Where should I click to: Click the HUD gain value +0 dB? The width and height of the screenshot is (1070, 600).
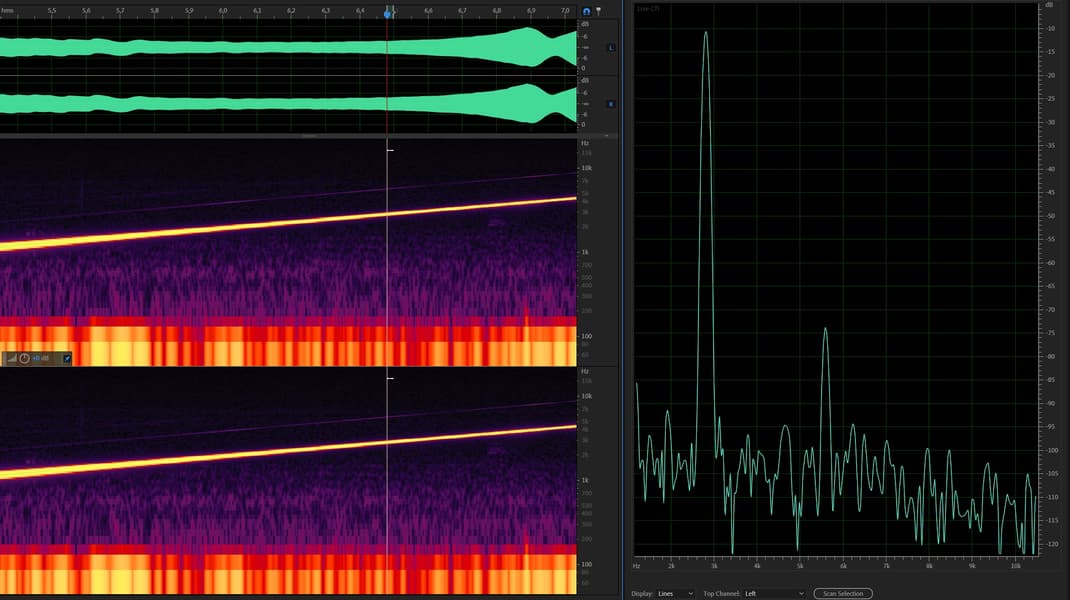40,358
